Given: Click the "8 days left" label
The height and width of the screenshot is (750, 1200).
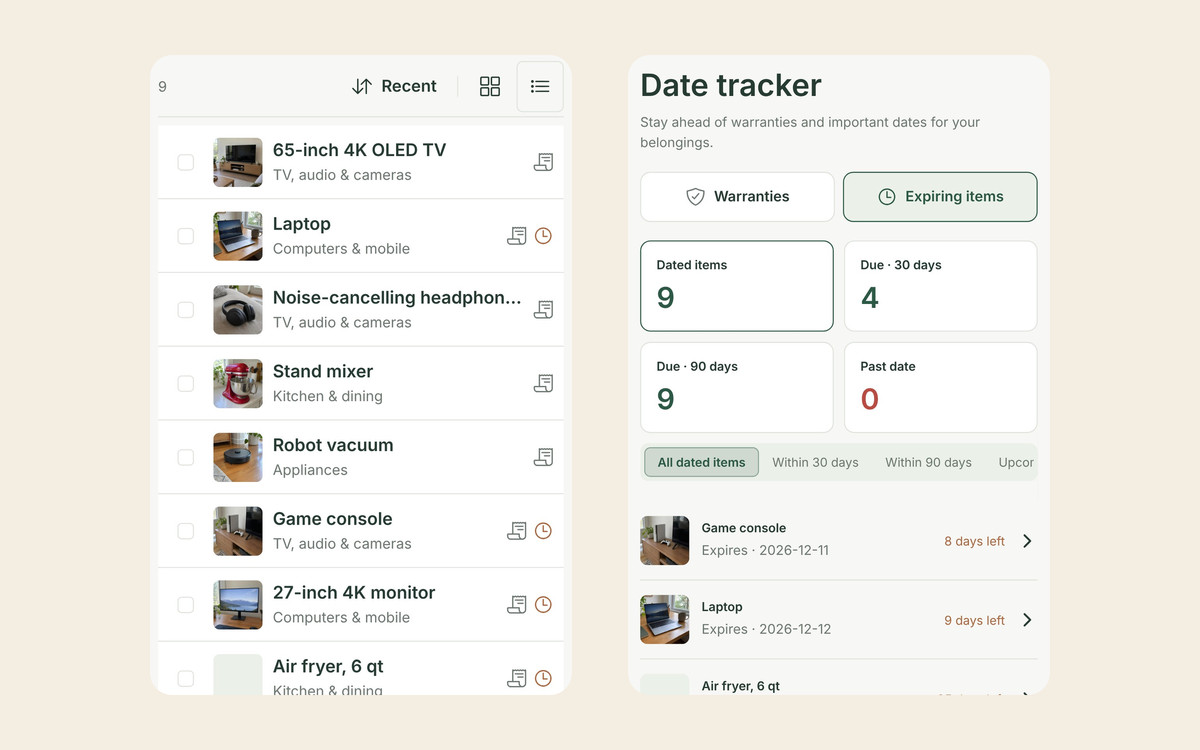Looking at the screenshot, I should [x=974, y=541].
